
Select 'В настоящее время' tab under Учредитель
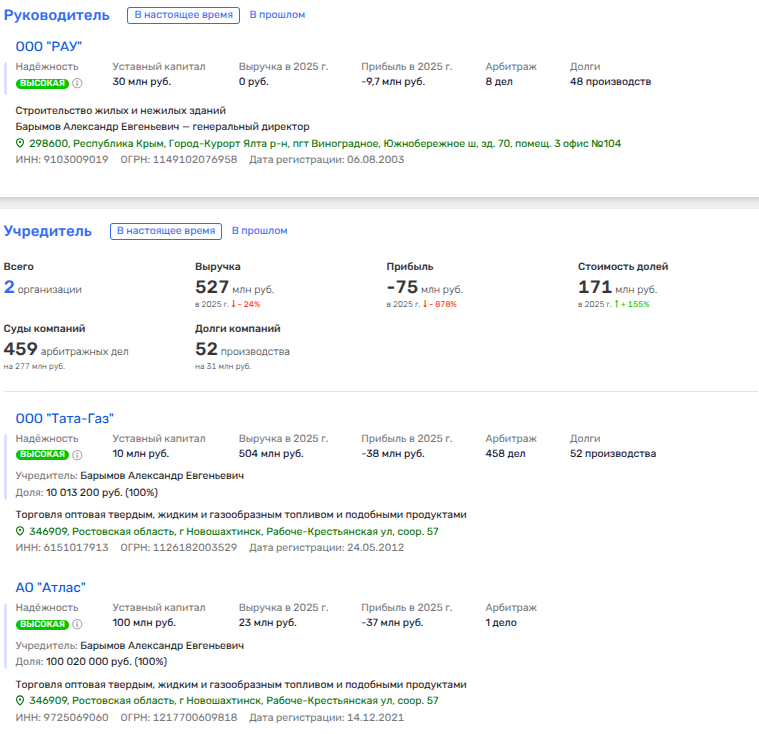(x=166, y=231)
